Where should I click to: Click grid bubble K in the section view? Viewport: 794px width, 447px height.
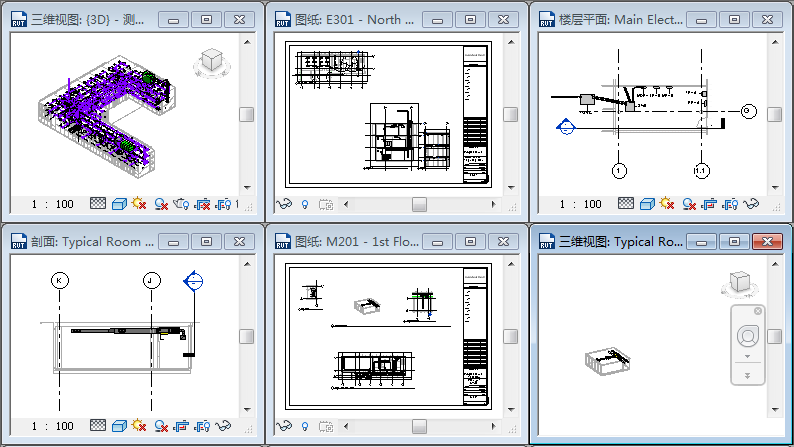(60, 281)
